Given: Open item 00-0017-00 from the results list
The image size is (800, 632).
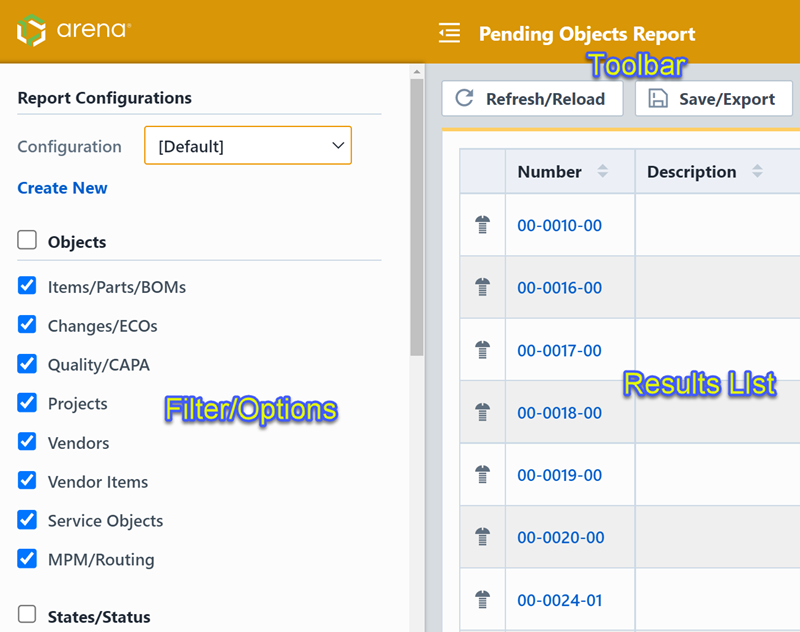Looking at the screenshot, I should coord(559,350).
